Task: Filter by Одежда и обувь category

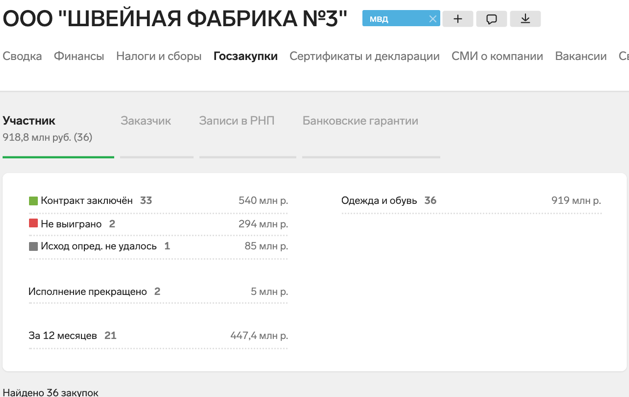Action: 471,201
